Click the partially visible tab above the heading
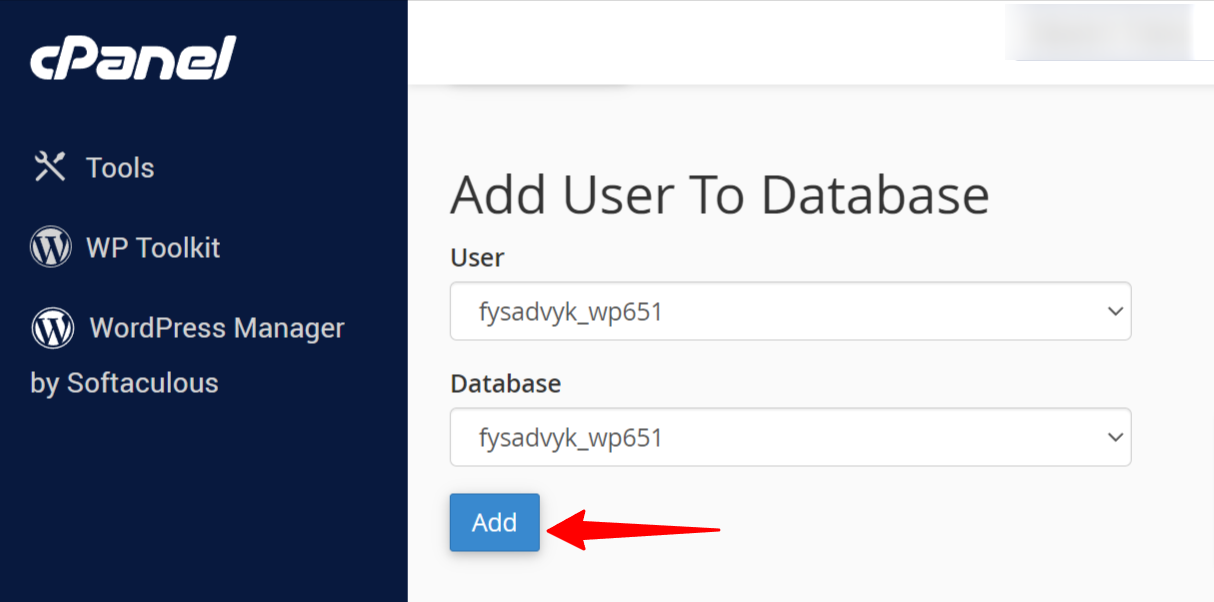The width and height of the screenshot is (1214, 602). point(540,85)
